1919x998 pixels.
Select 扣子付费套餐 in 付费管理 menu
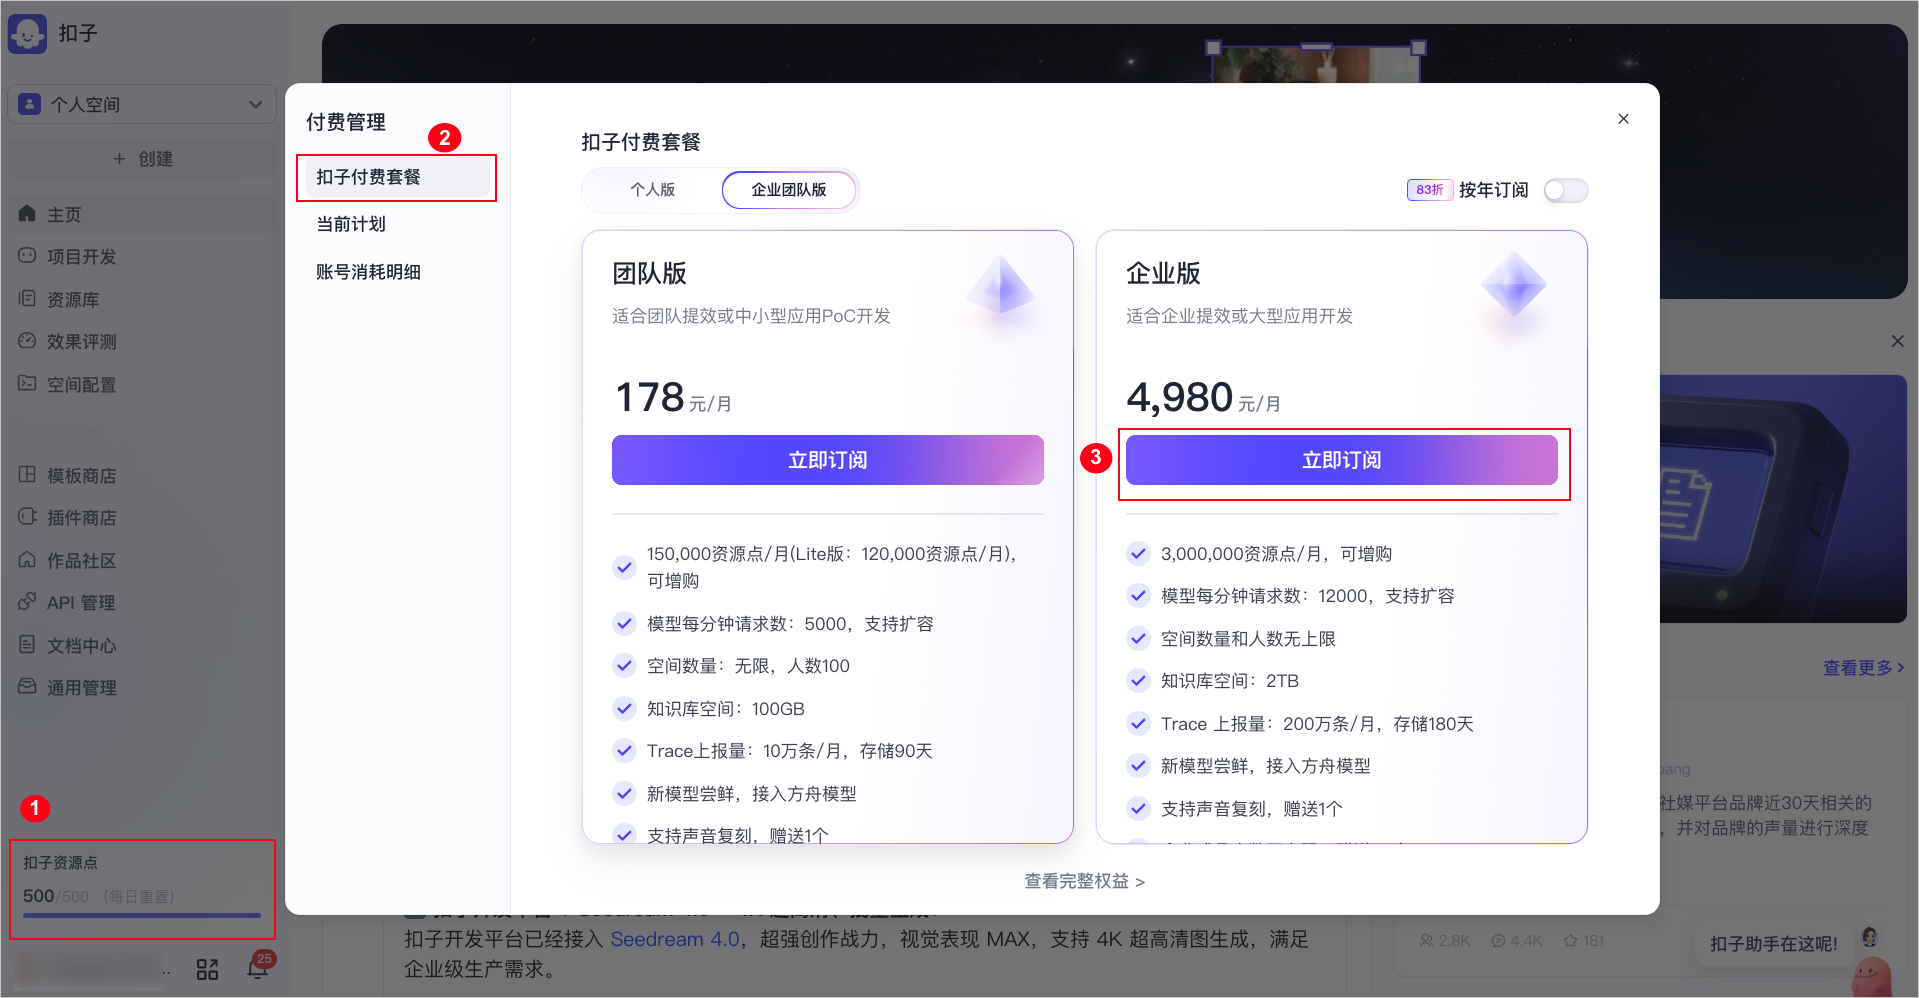(396, 177)
